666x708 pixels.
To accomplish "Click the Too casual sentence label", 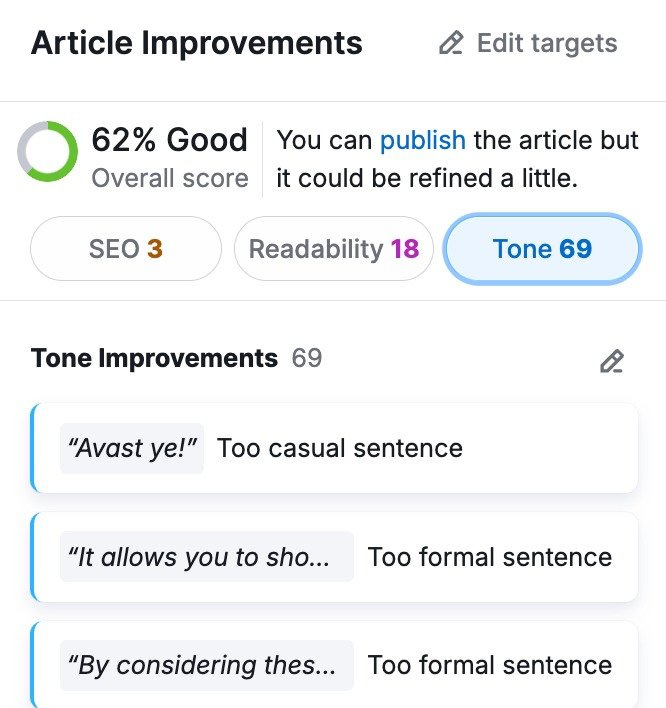I will (x=340, y=448).
